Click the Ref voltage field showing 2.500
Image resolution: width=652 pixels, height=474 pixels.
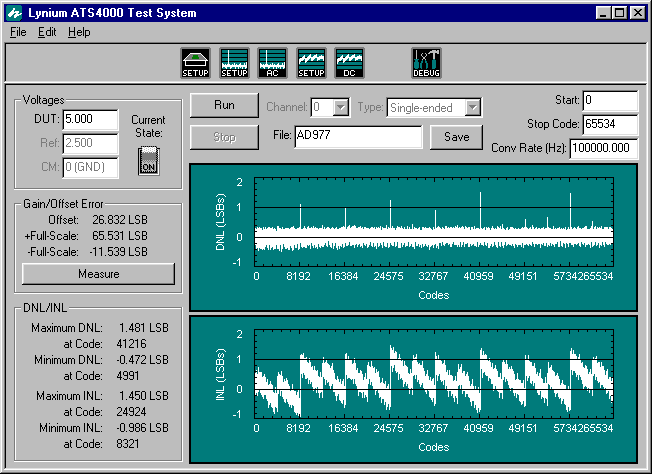tap(91, 143)
